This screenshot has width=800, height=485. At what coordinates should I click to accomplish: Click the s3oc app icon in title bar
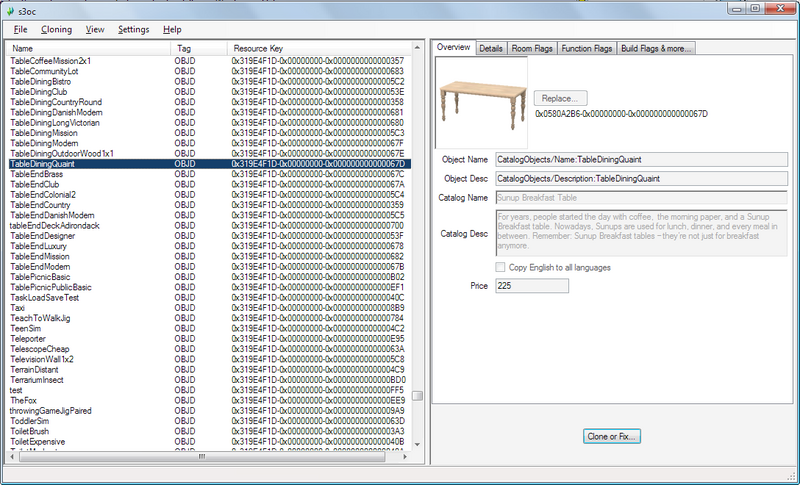tap(10, 11)
